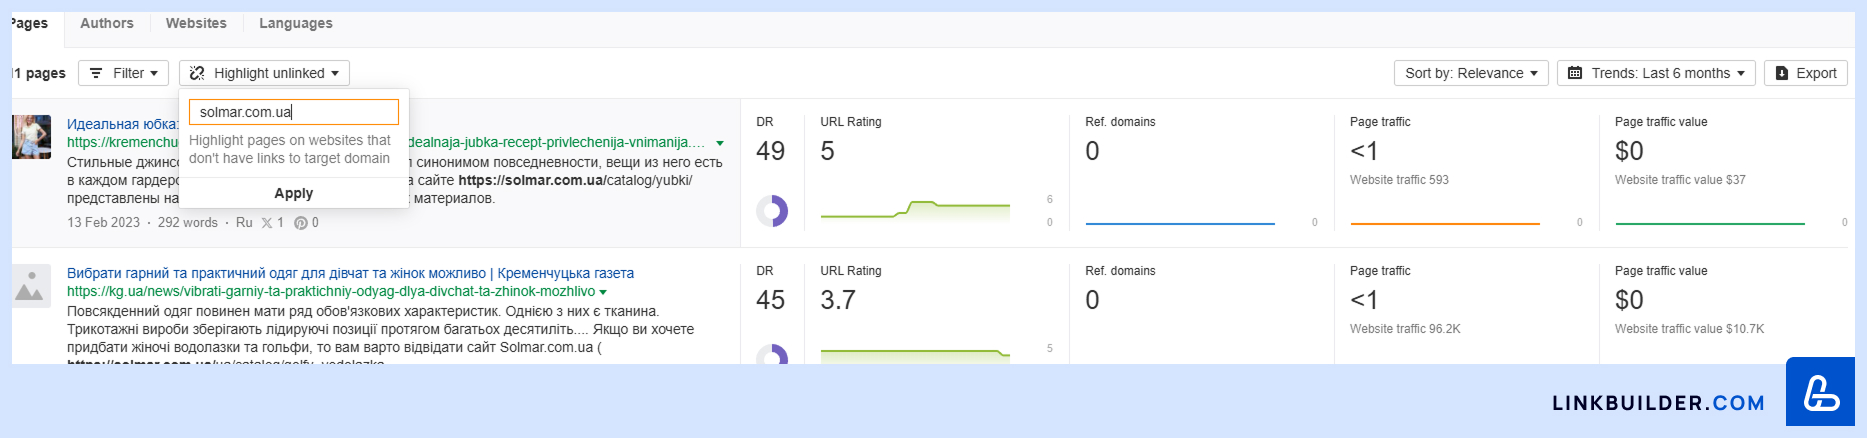Click the Export button
1867x438 pixels.
1806,73
